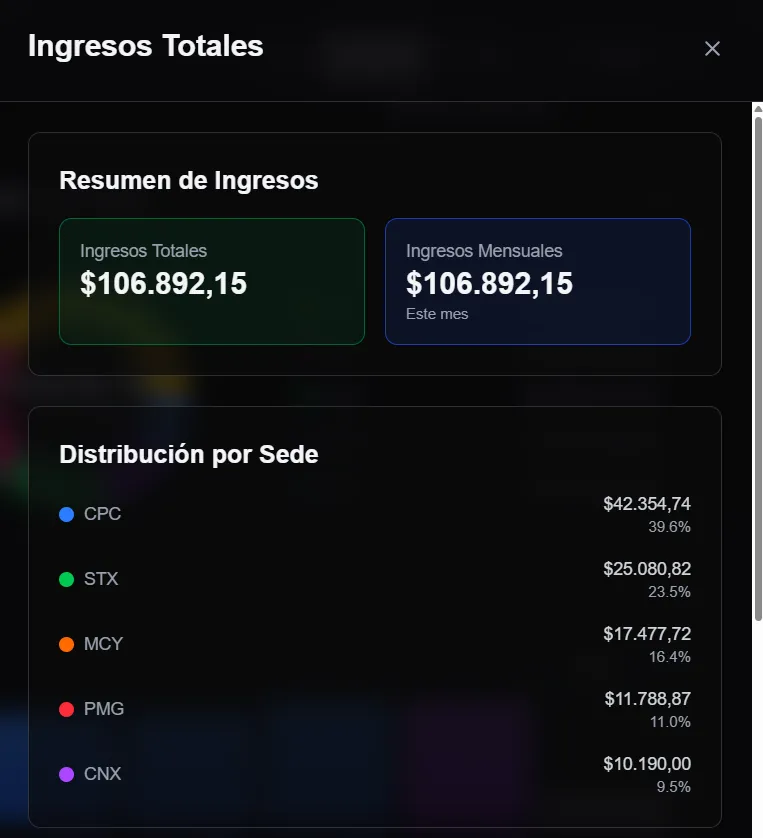This screenshot has height=838, width=763.
Task: Click the green dot beside STX
Action: point(64,579)
